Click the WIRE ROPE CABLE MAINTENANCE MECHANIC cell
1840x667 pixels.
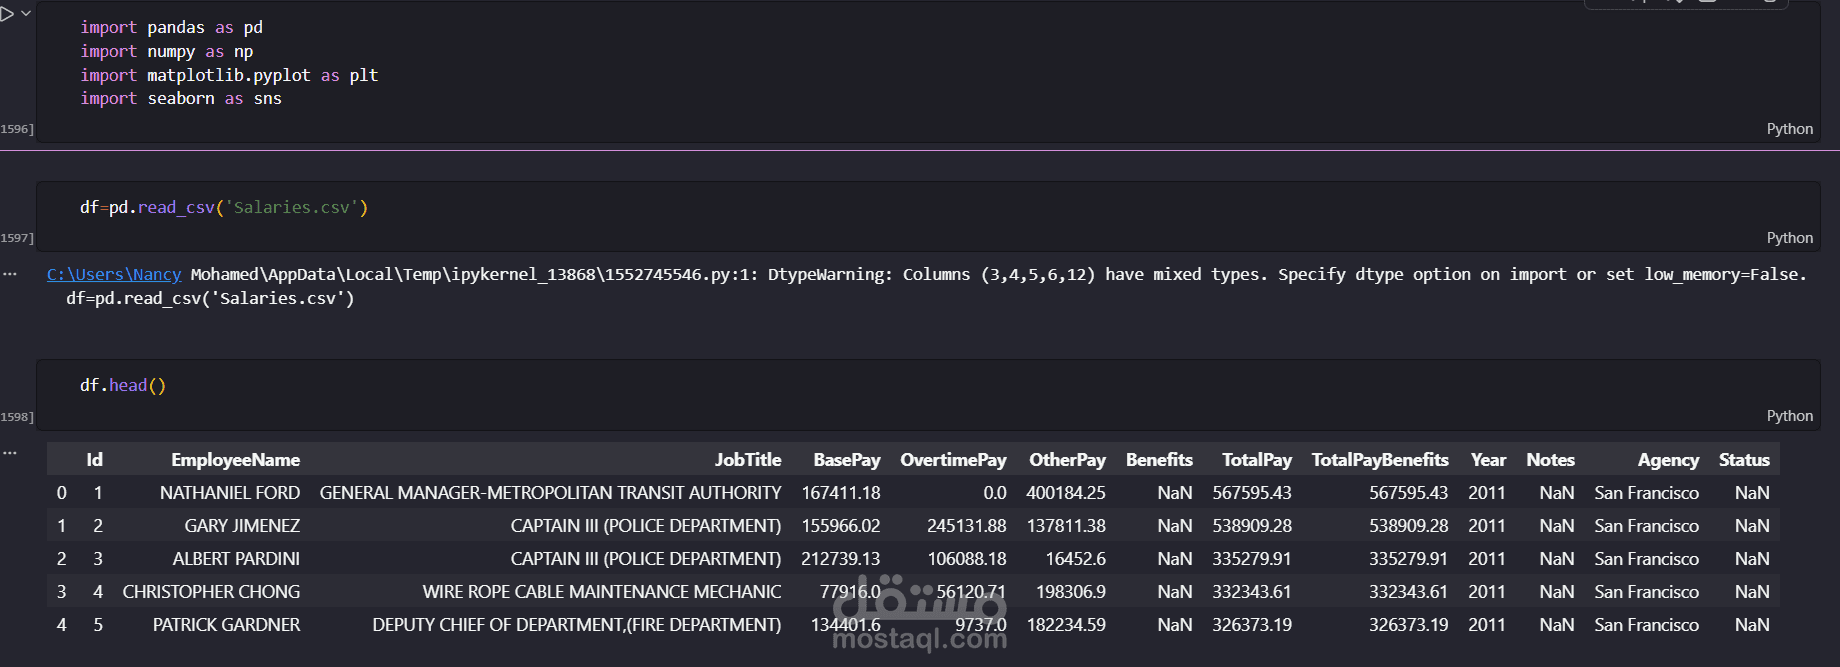tap(602, 592)
